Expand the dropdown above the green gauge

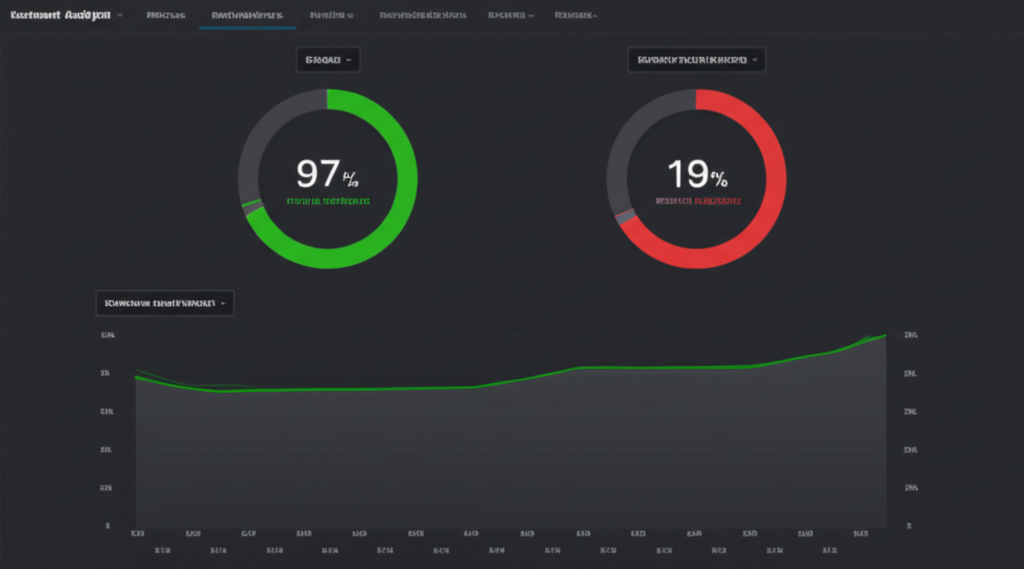(x=328, y=59)
